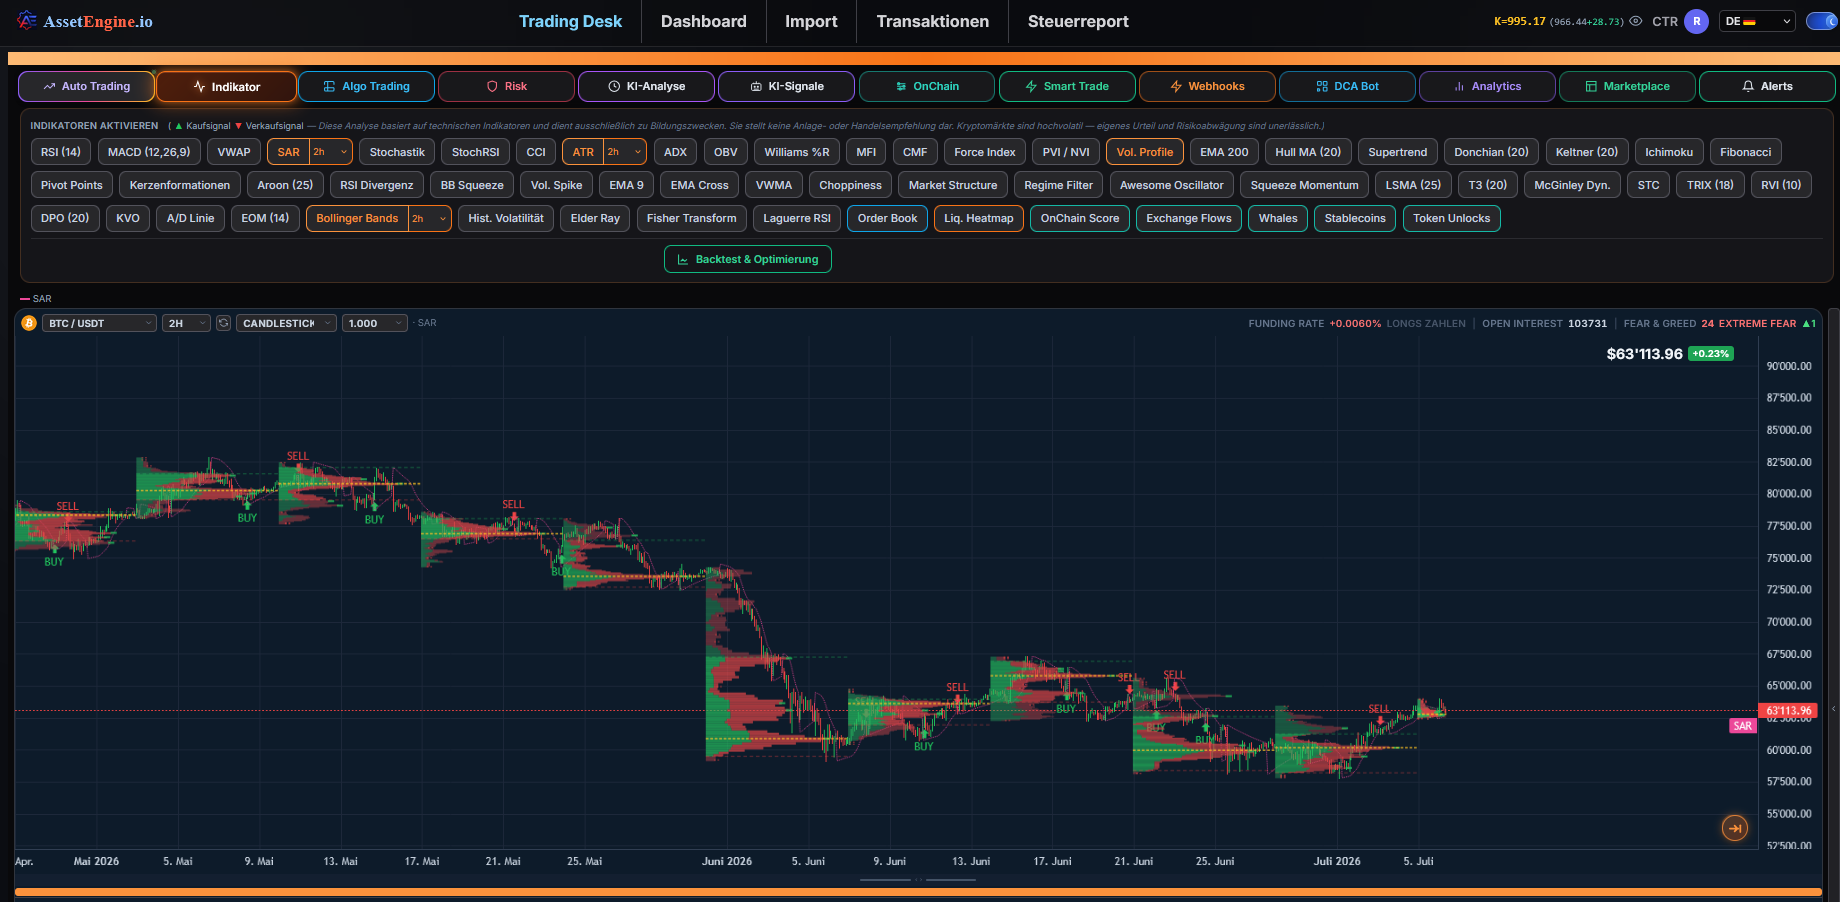The width and height of the screenshot is (1840, 902).
Task: Open the OnChain tab
Action: tap(926, 86)
